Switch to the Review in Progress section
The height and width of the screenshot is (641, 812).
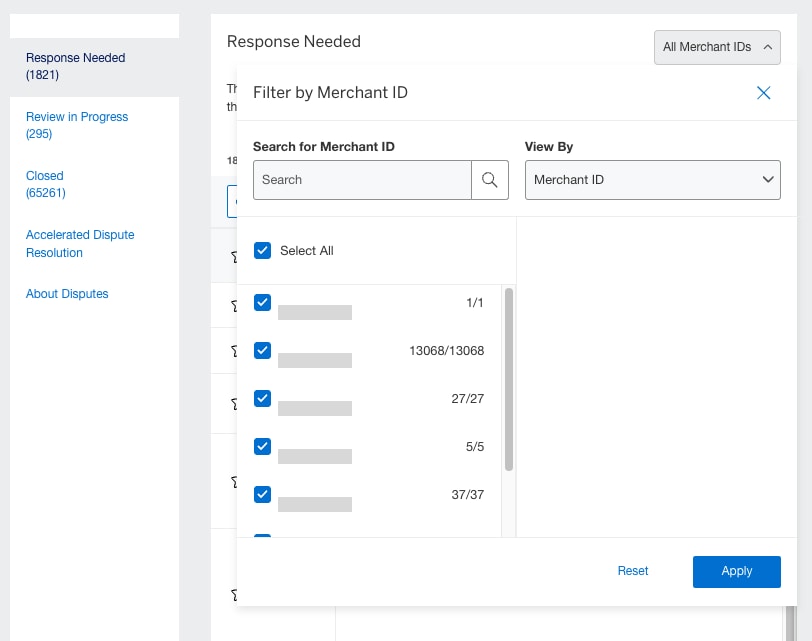pos(77,125)
